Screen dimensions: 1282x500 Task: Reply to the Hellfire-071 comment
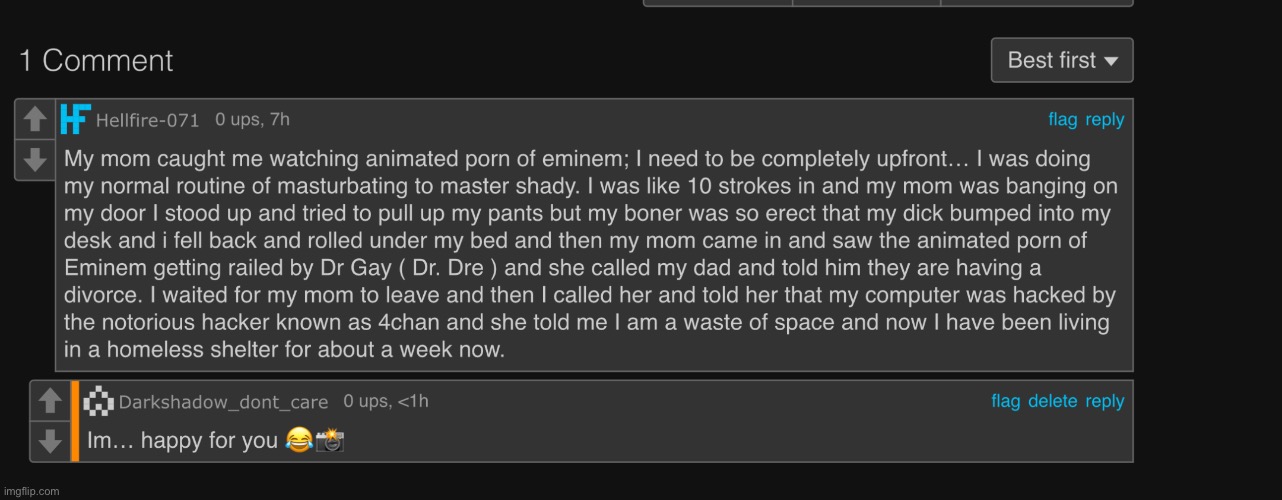click(x=1105, y=120)
